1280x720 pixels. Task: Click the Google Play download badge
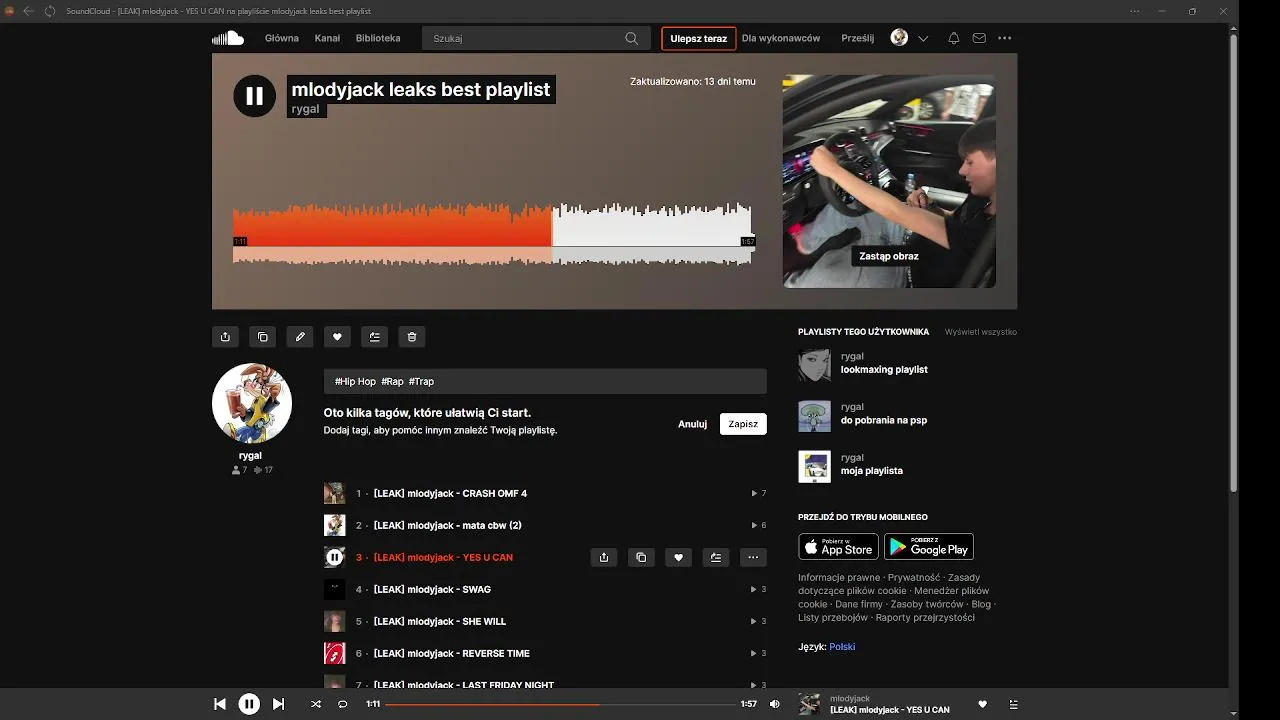pyautogui.click(x=929, y=546)
